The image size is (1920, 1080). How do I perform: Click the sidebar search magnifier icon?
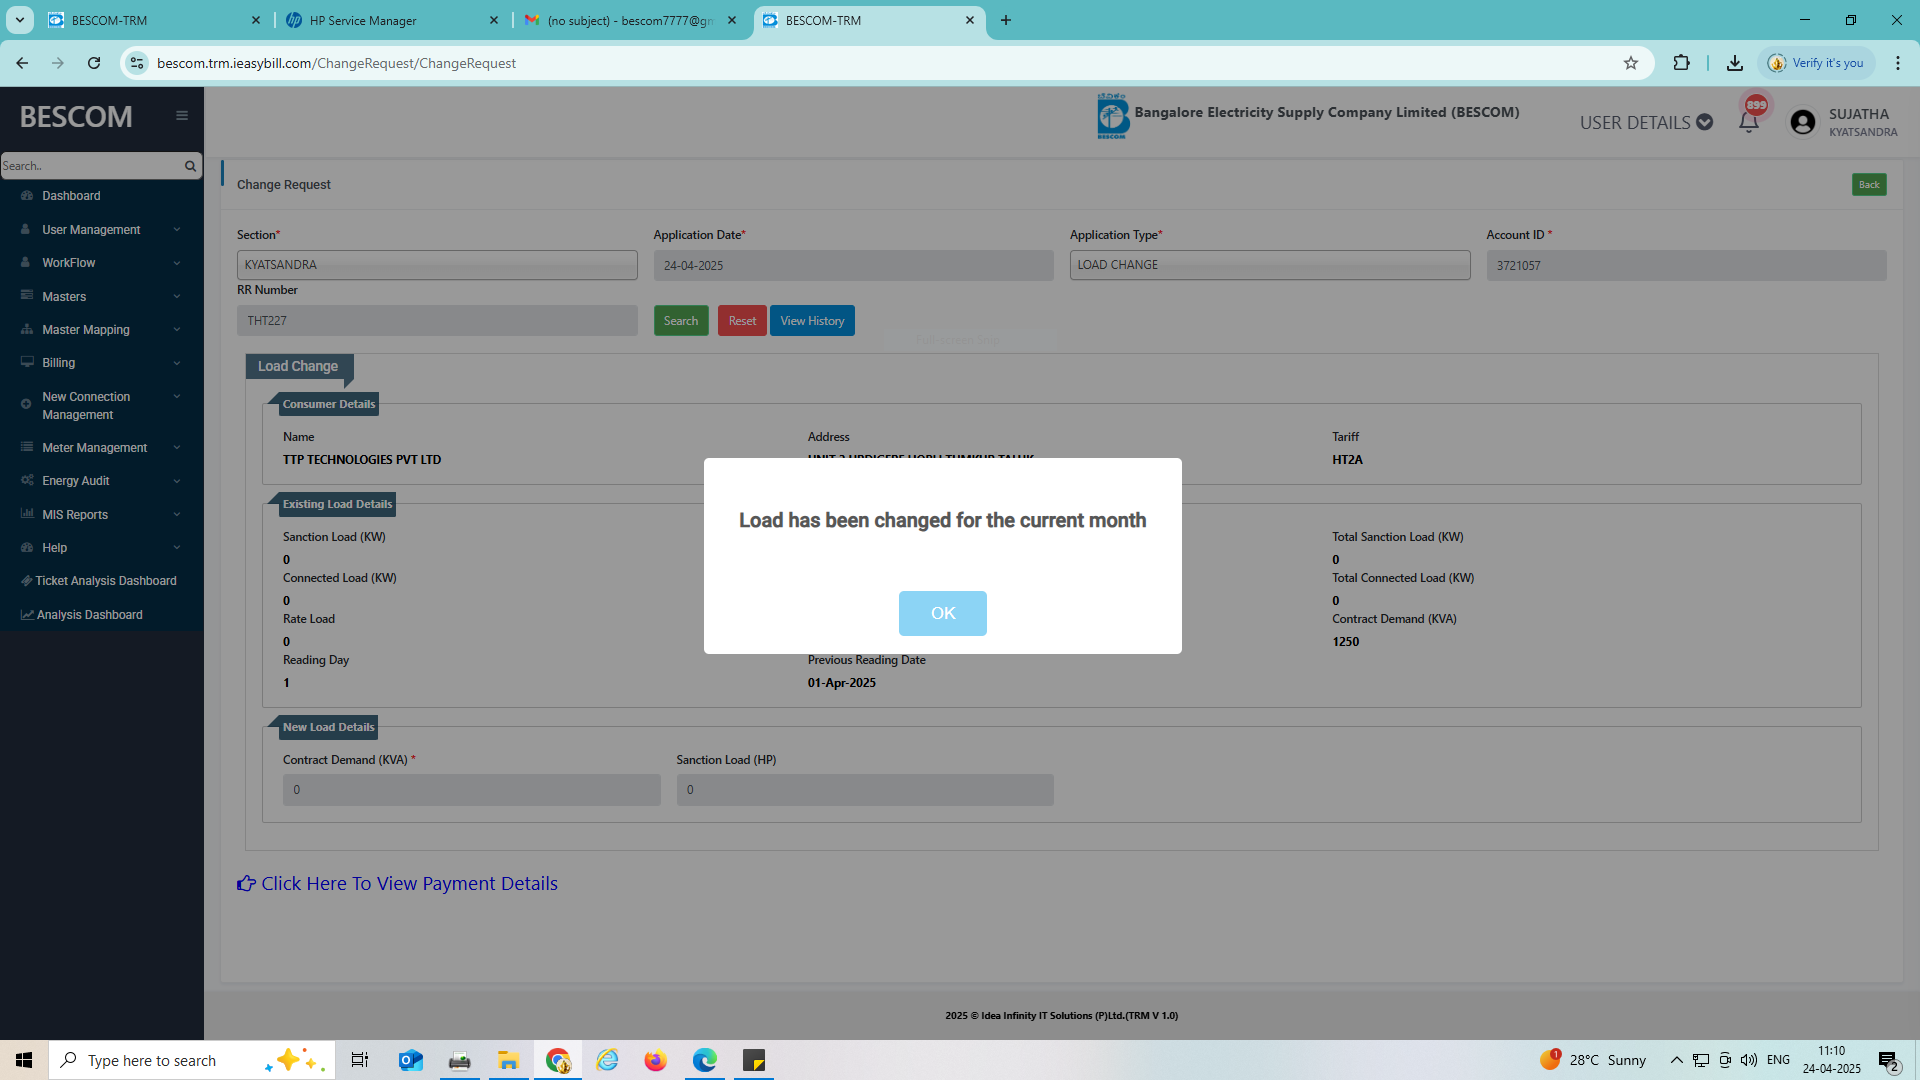(190, 166)
